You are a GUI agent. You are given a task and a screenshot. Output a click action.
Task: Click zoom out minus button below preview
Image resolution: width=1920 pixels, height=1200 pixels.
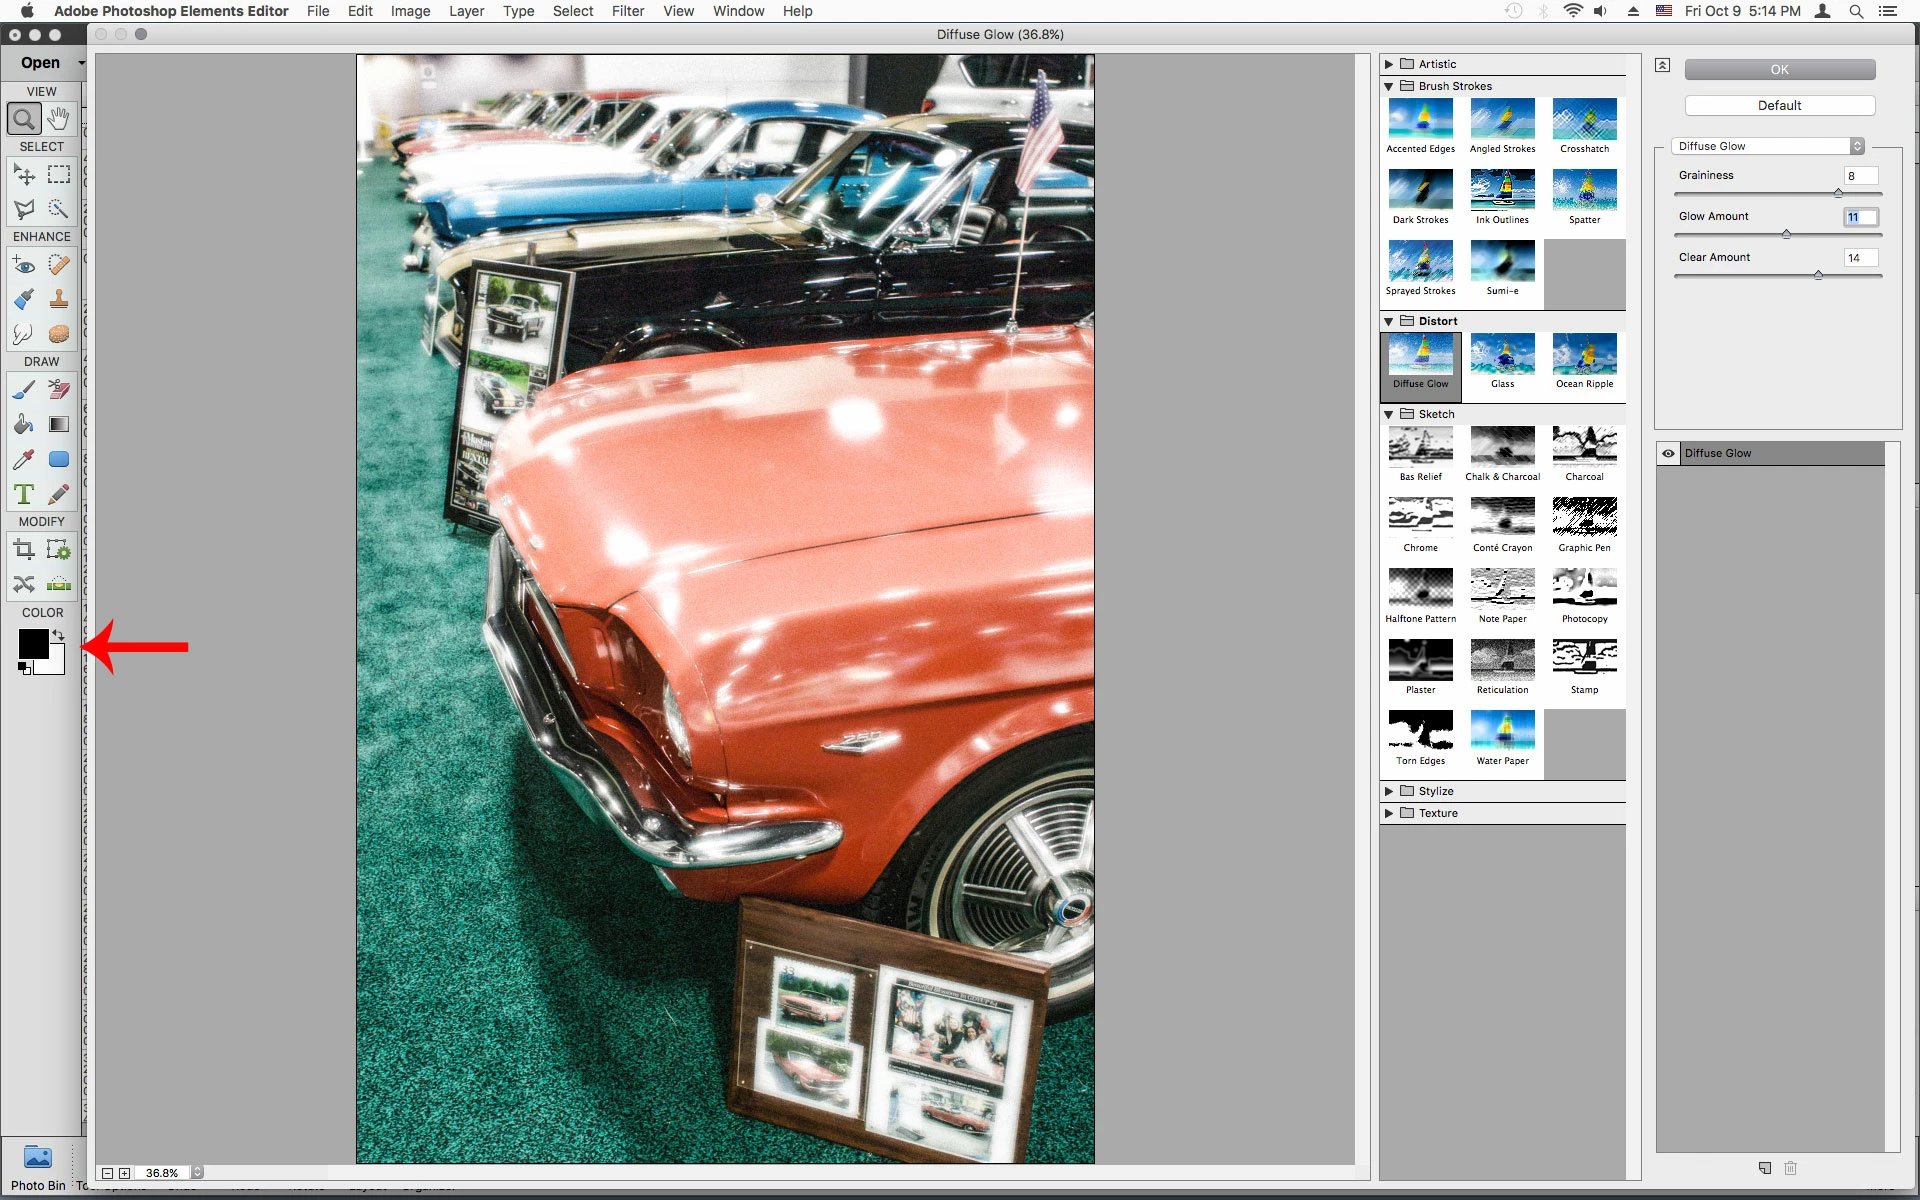(107, 1173)
